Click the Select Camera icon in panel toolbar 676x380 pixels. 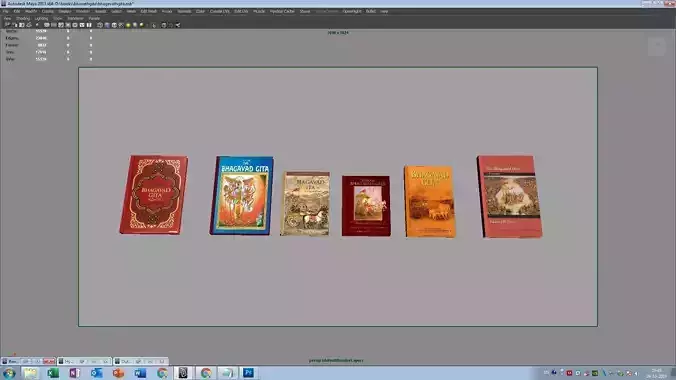click(x=7, y=25)
